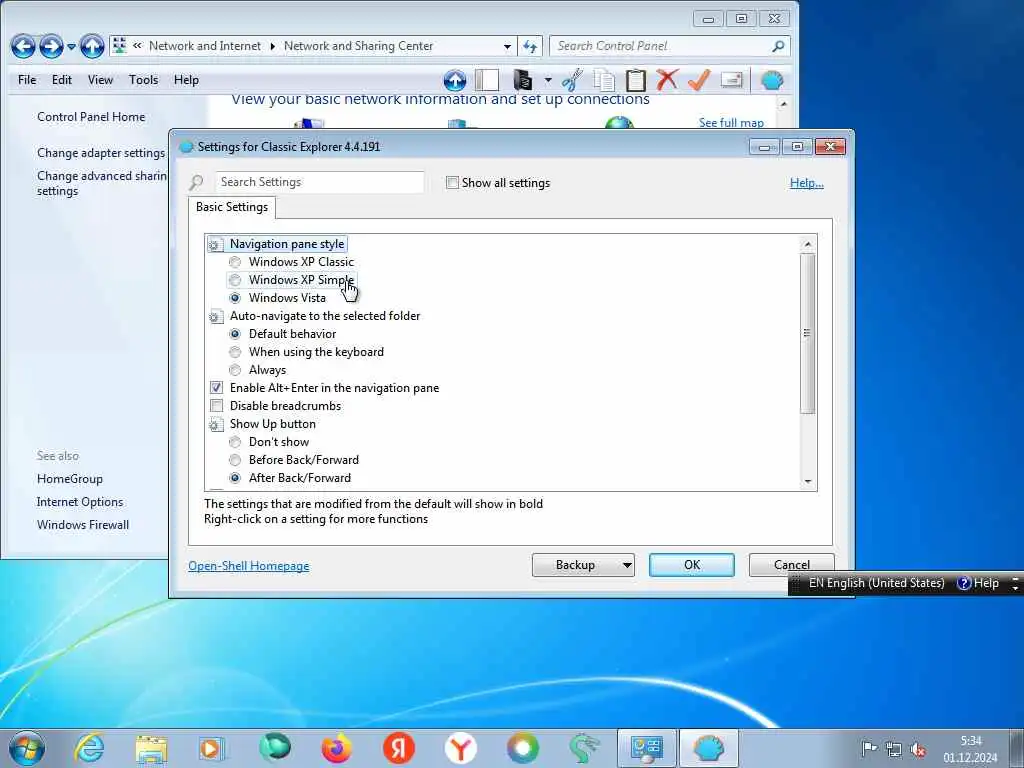The height and width of the screenshot is (768, 1024).
Task: Click the blue shell Settings toolbar icon
Action: coord(772,80)
